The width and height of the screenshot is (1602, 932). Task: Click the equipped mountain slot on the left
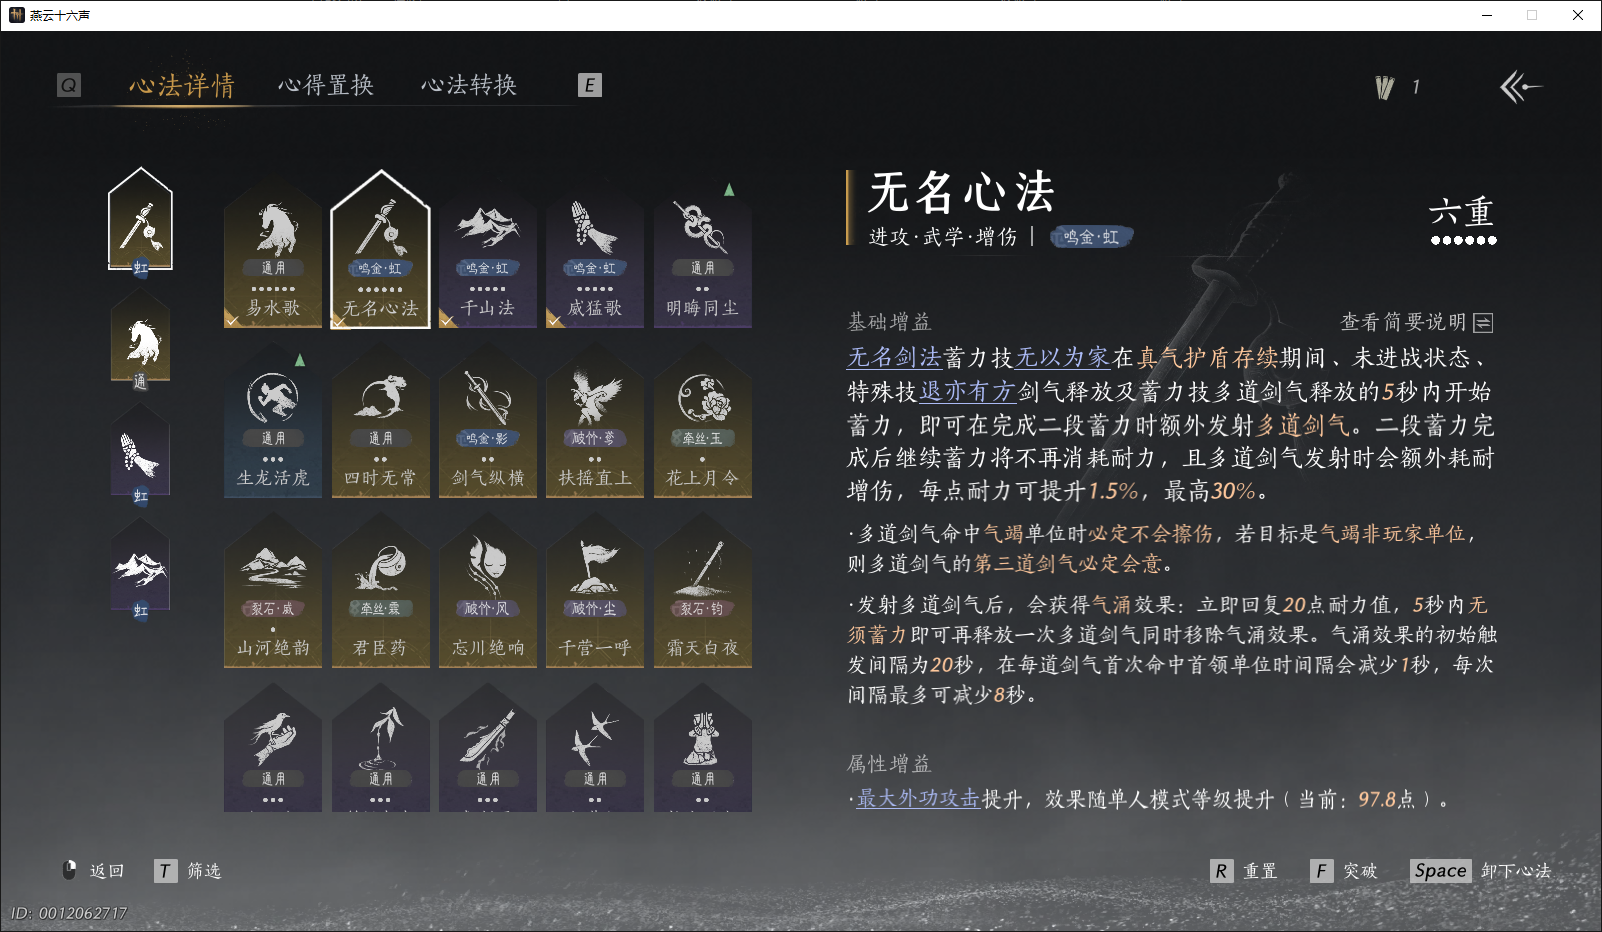point(141,570)
